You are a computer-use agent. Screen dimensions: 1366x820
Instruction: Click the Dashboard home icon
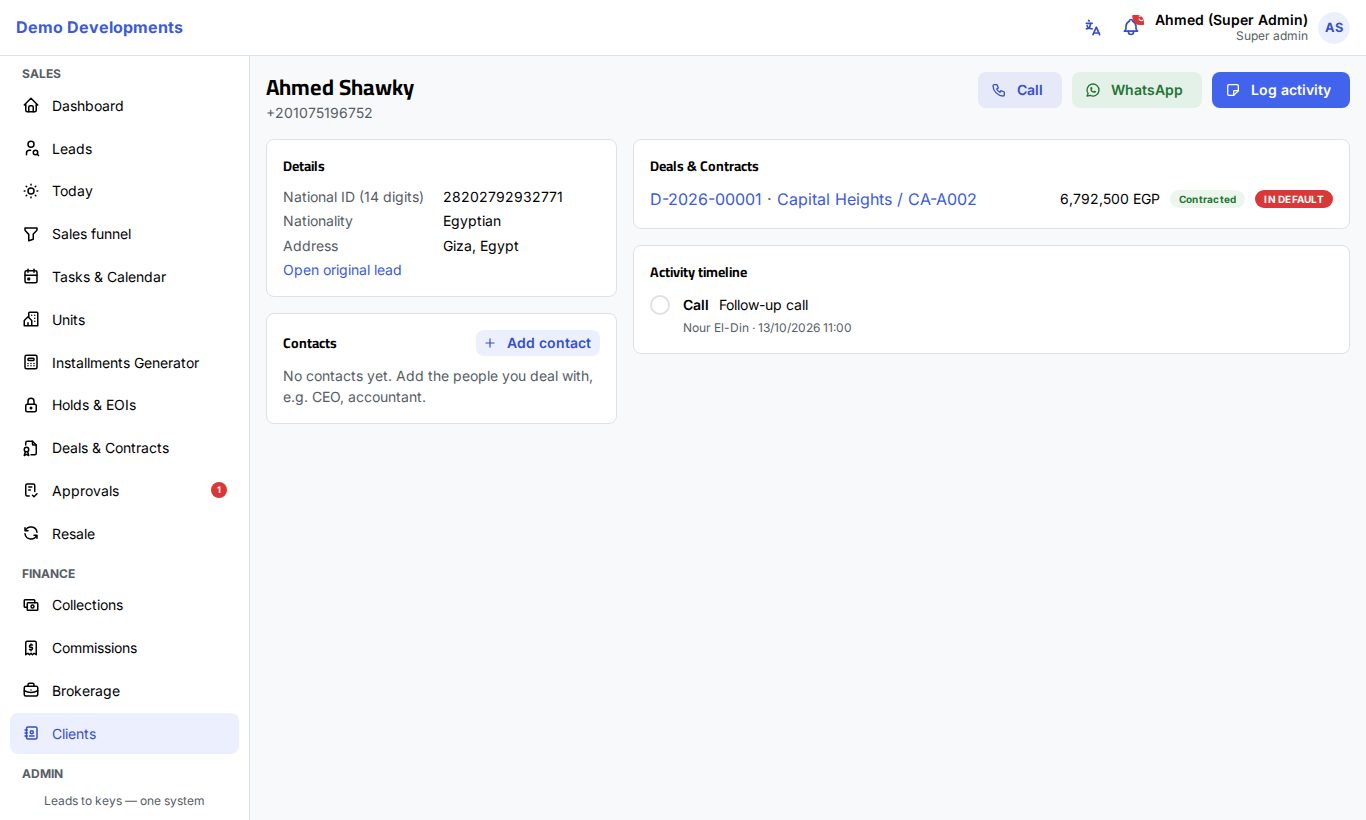pyautogui.click(x=31, y=106)
